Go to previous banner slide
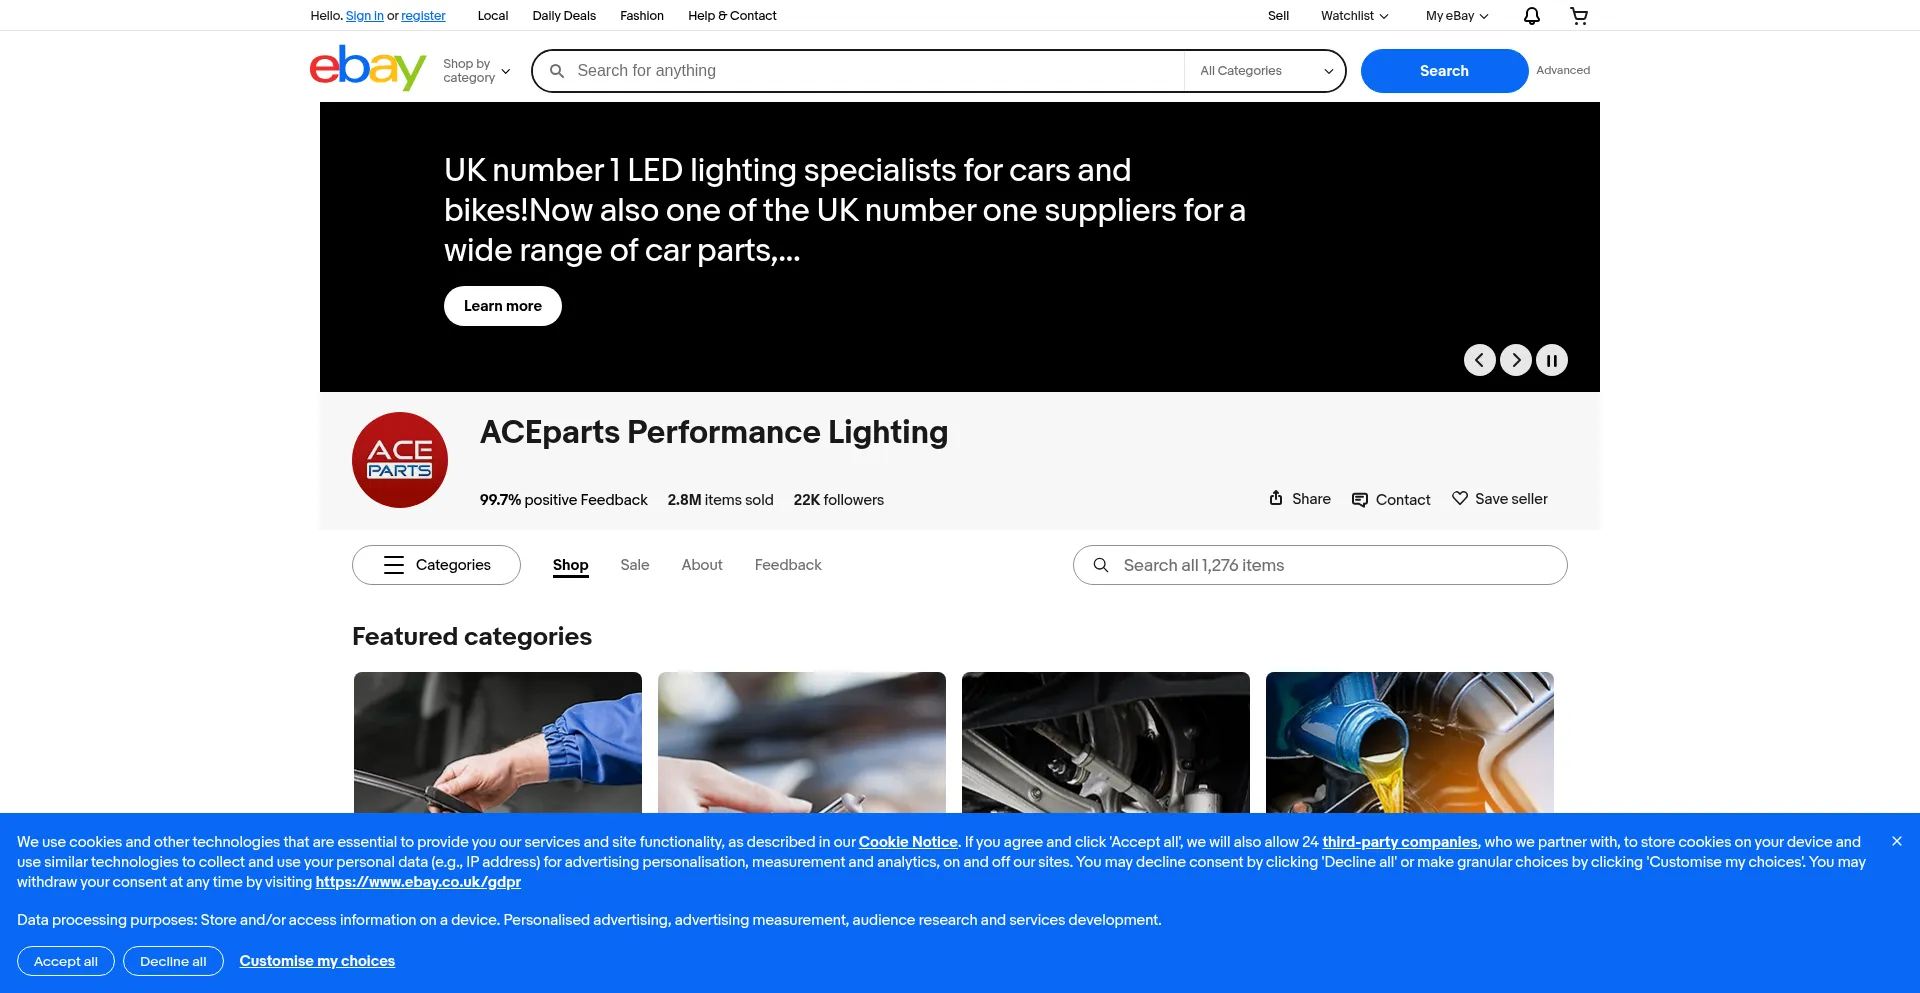 1479,360
